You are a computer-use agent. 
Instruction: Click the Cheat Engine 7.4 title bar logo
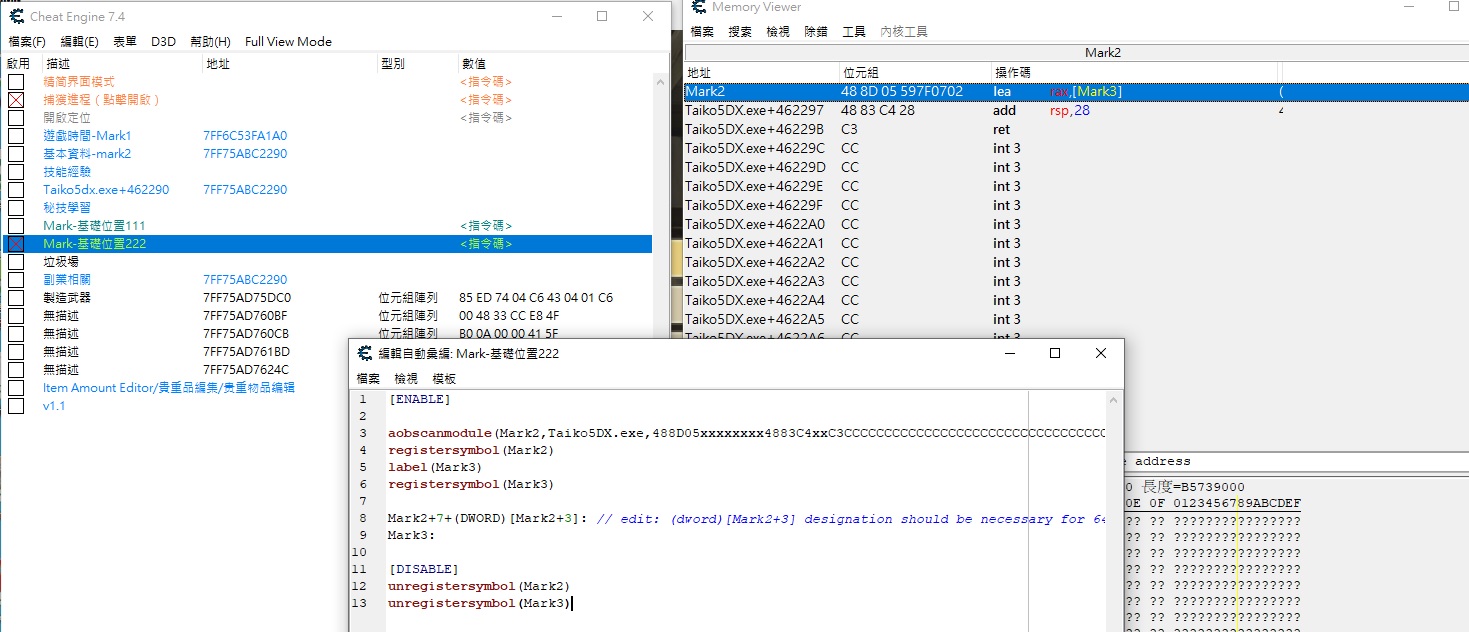pos(16,17)
